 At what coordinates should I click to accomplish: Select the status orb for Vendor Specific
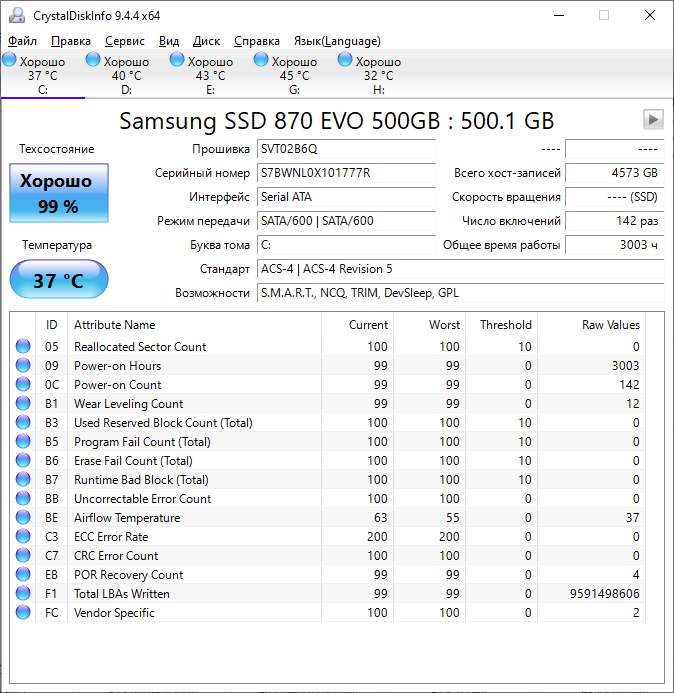(23, 613)
